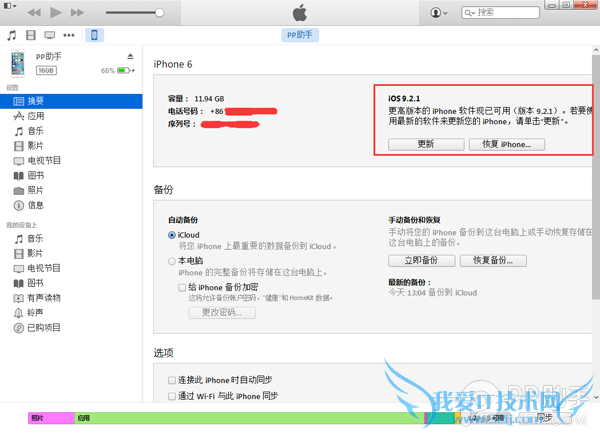This screenshot has width=600, height=434.
Task: Check 通过 Wi-Fi 与此 iPhone 同步
Action: point(172,396)
